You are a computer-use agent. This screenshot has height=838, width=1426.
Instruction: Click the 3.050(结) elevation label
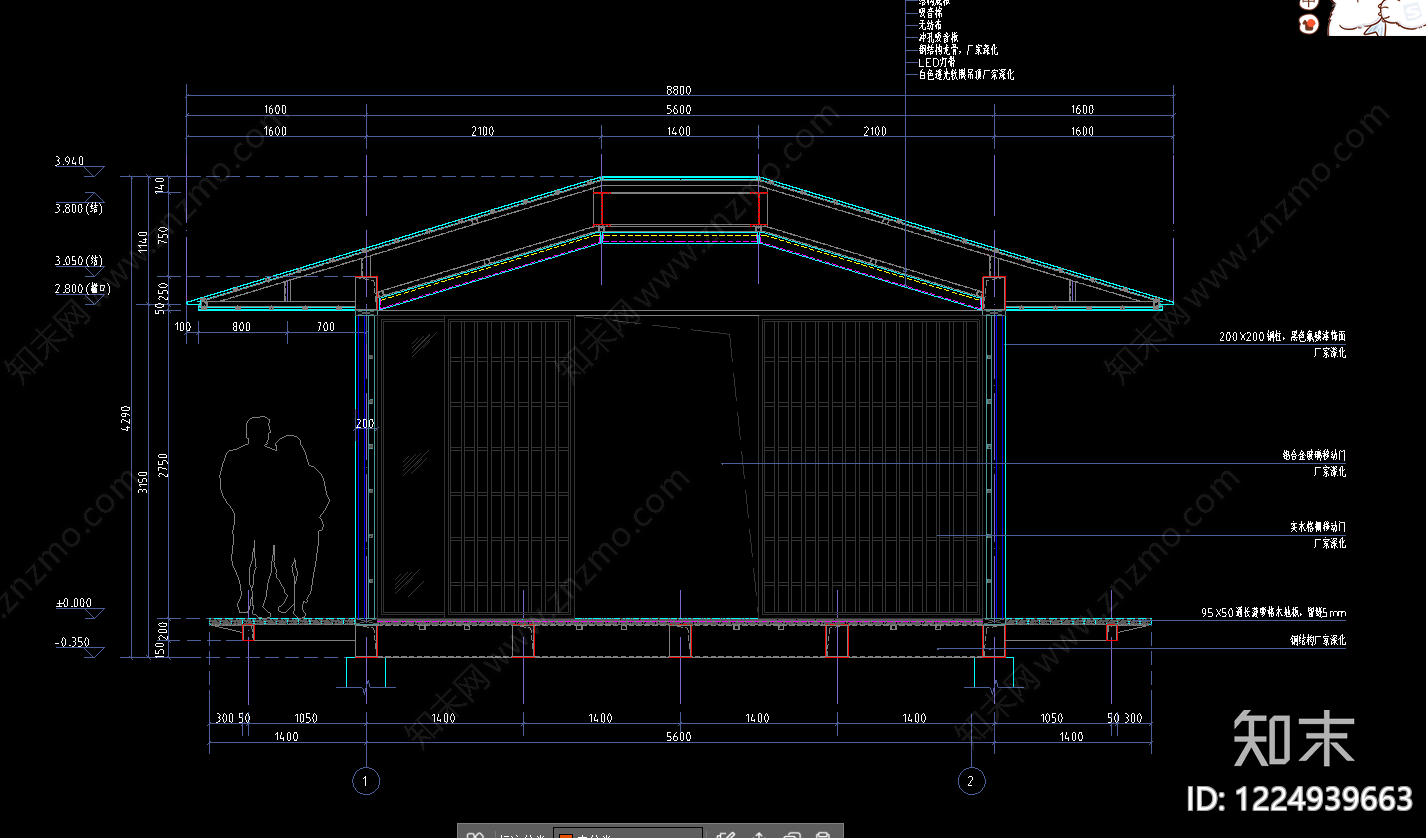coord(79,261)
